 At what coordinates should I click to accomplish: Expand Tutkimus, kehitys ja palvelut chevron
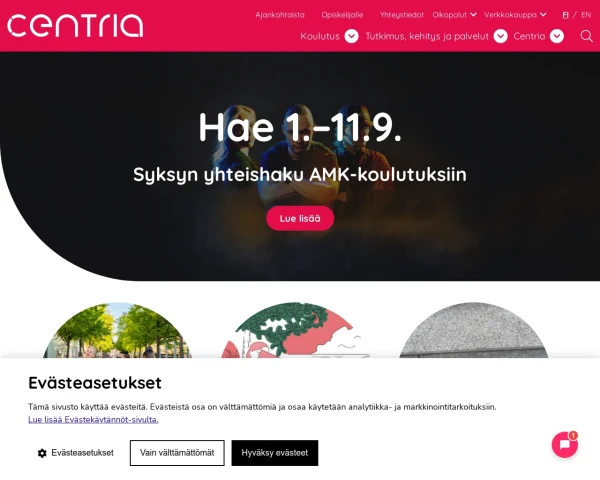501,36
